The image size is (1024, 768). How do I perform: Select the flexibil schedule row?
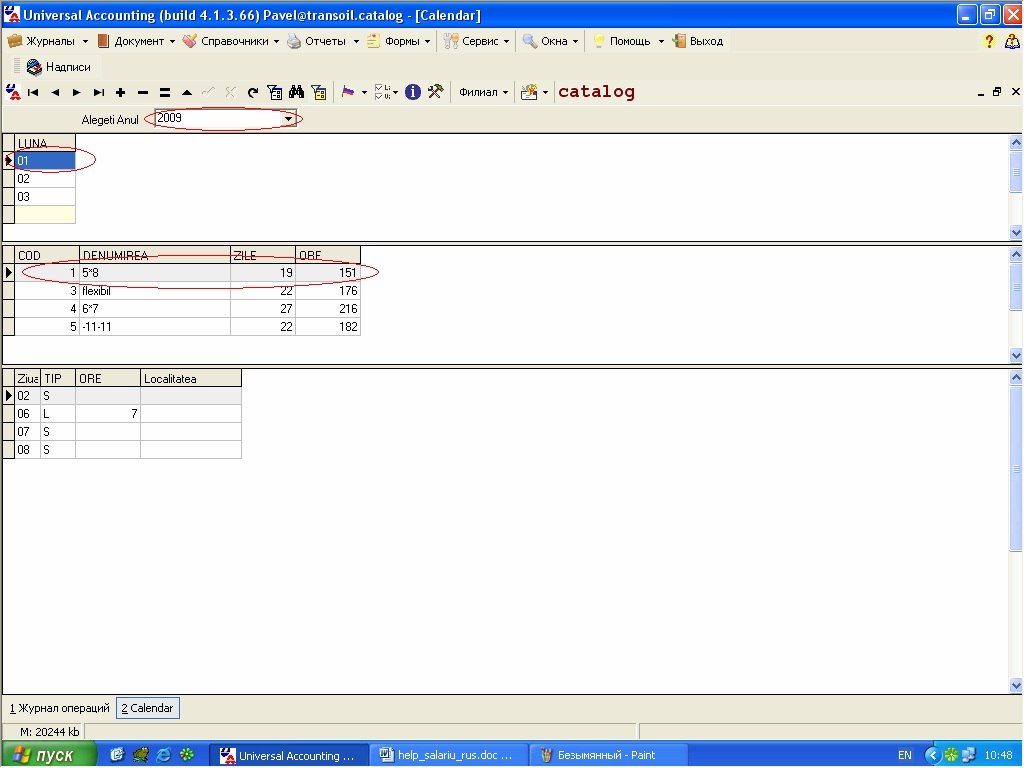coord(187,291)
